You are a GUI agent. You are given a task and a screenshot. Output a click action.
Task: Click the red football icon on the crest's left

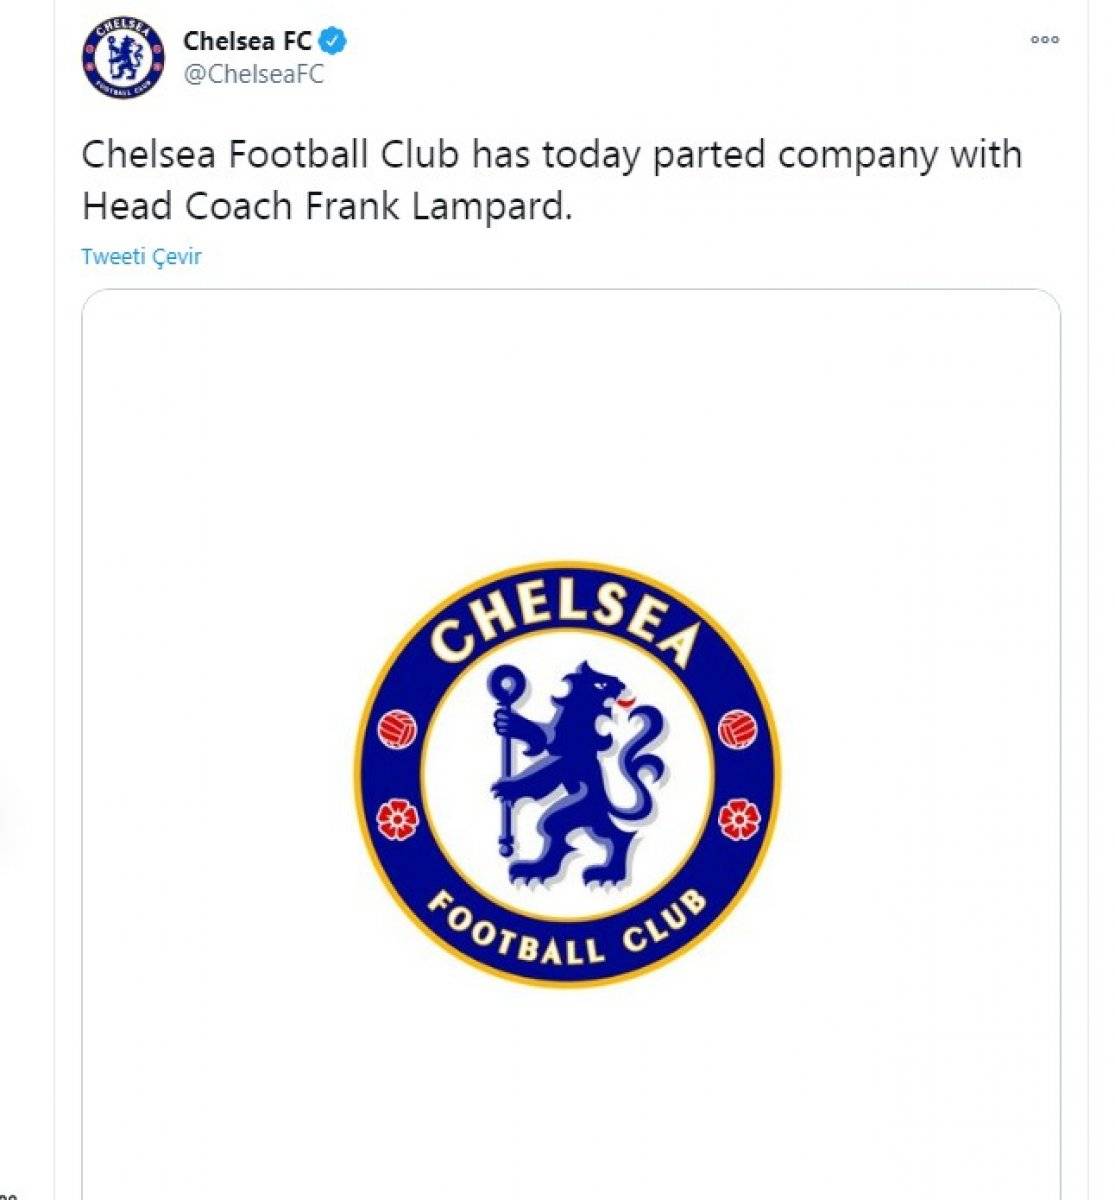pos(399,728)
